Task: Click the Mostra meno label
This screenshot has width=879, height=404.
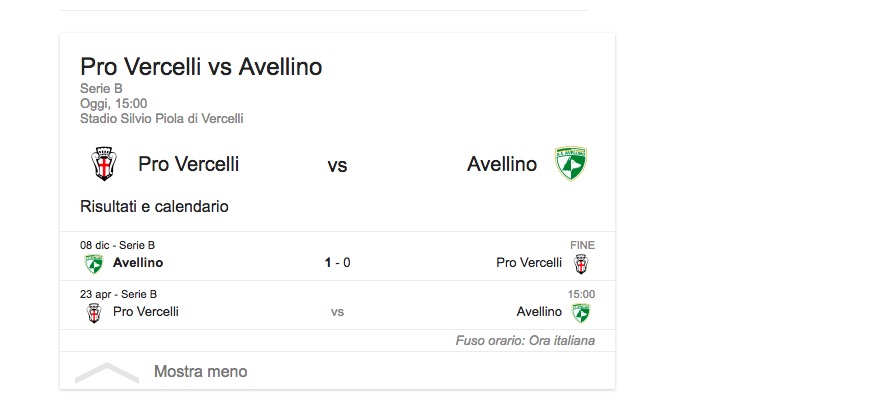Action: point(200,372)
